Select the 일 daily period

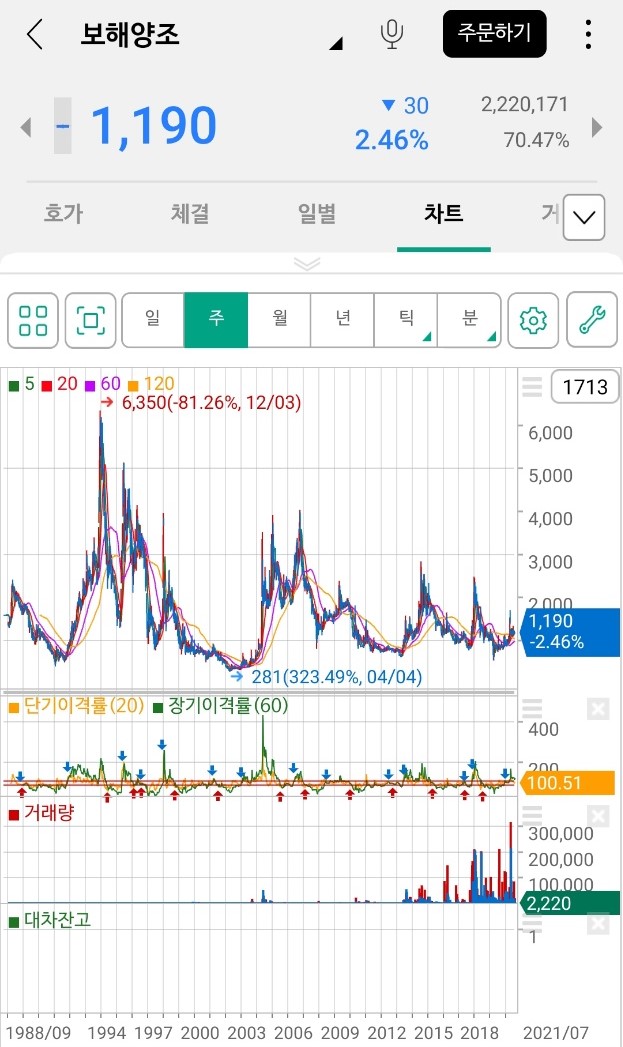point(153,320)
